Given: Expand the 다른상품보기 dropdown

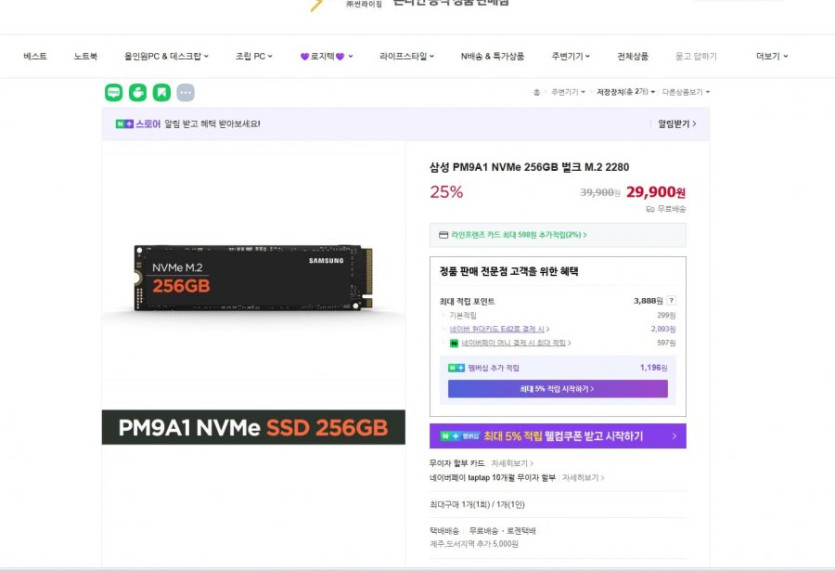Looking at the screenshot, I should pyautogui.click(x=685, y=92).
